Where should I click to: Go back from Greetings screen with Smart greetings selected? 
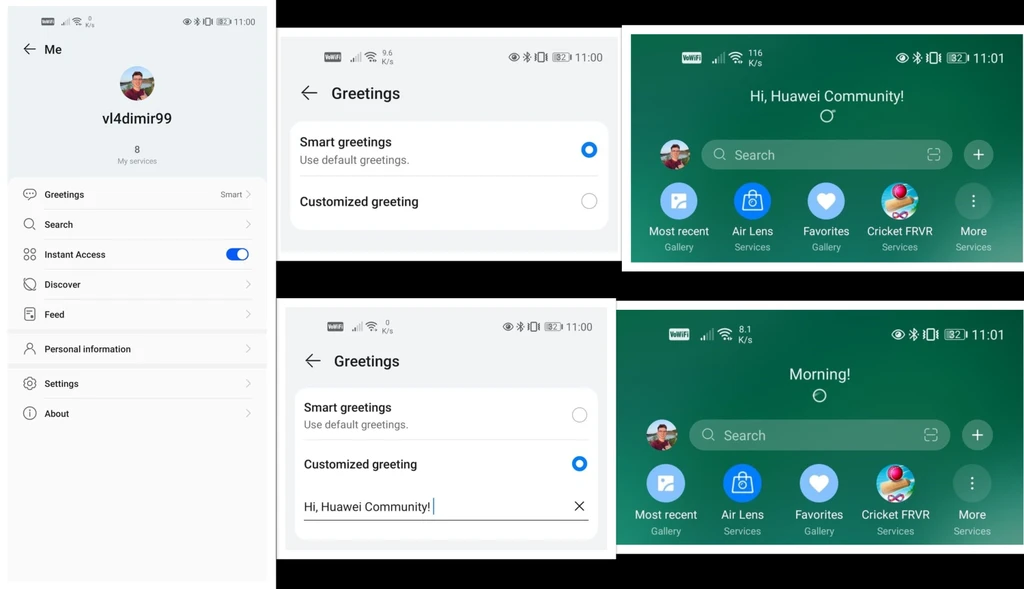pyautogui.click(x=309, y=93)
